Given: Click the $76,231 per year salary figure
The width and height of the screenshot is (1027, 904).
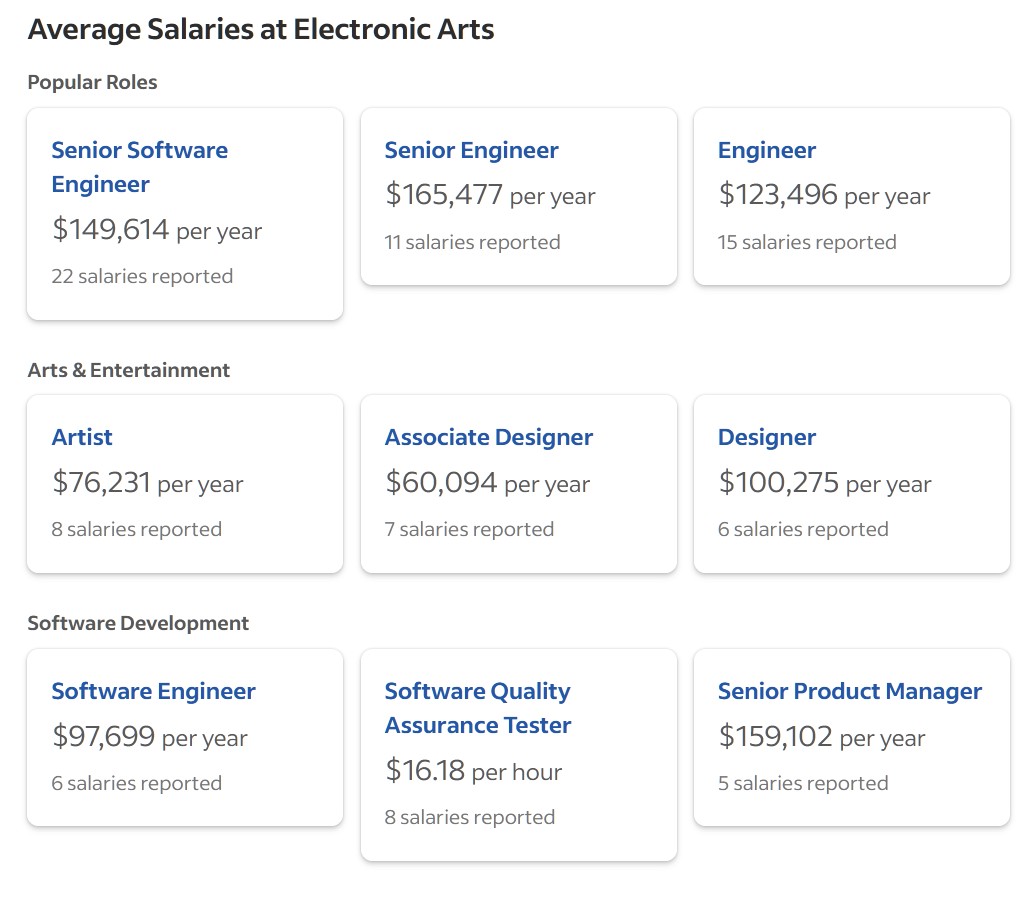Looking at the screenshot, I should coord(147,483).
